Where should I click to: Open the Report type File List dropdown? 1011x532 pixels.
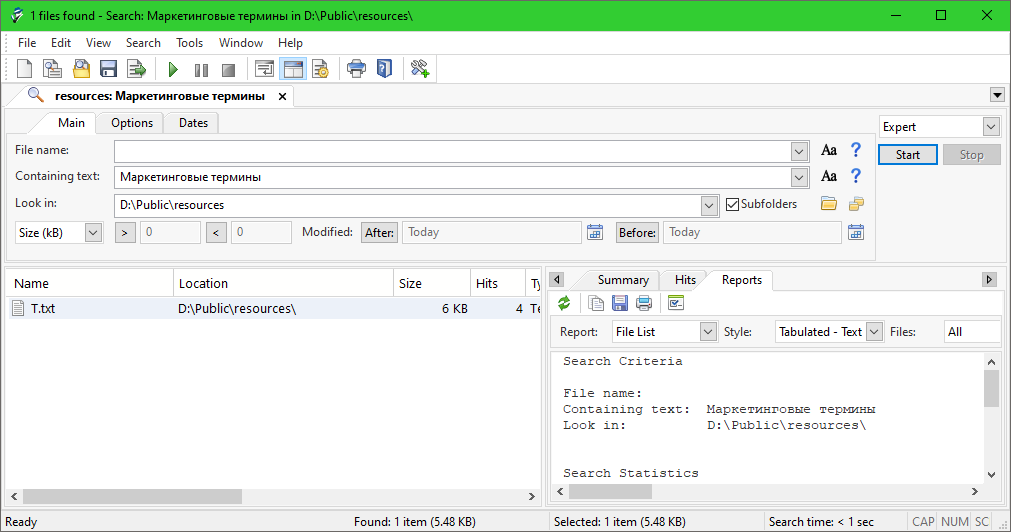click(x=708, y=331)
